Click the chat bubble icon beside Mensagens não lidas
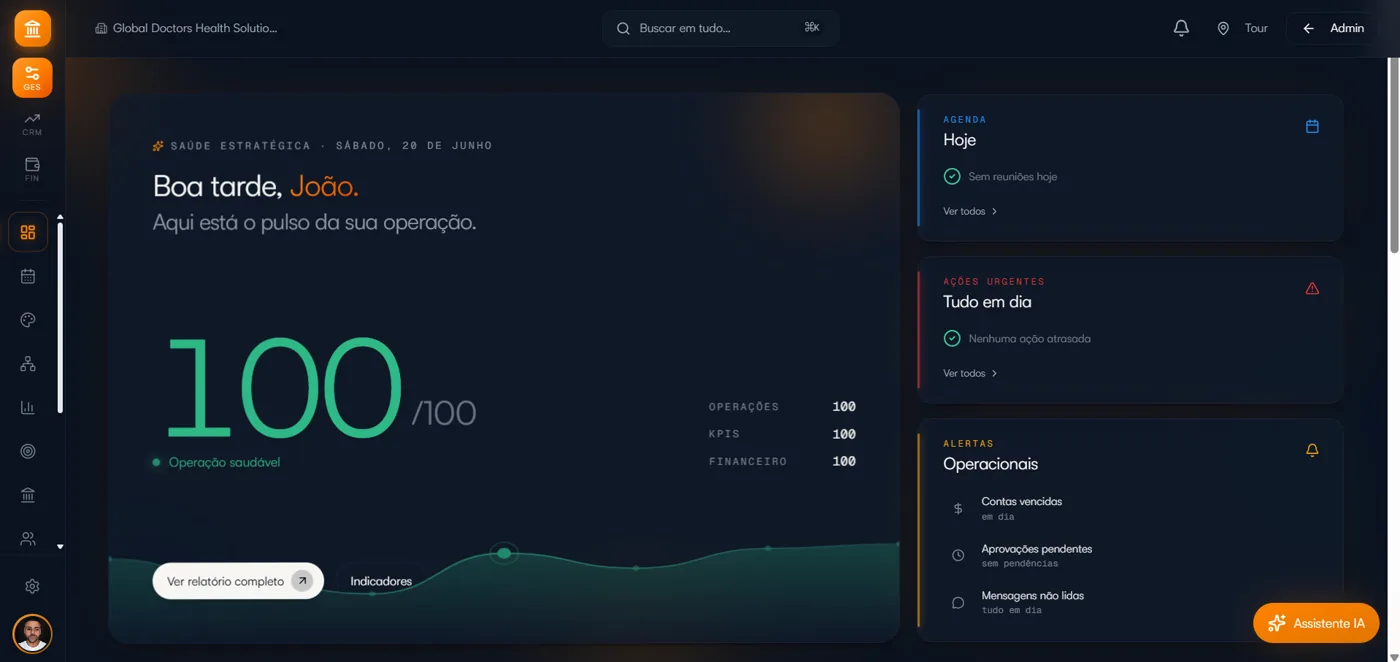Screen dimensions: 1400x662 point(958,602)
